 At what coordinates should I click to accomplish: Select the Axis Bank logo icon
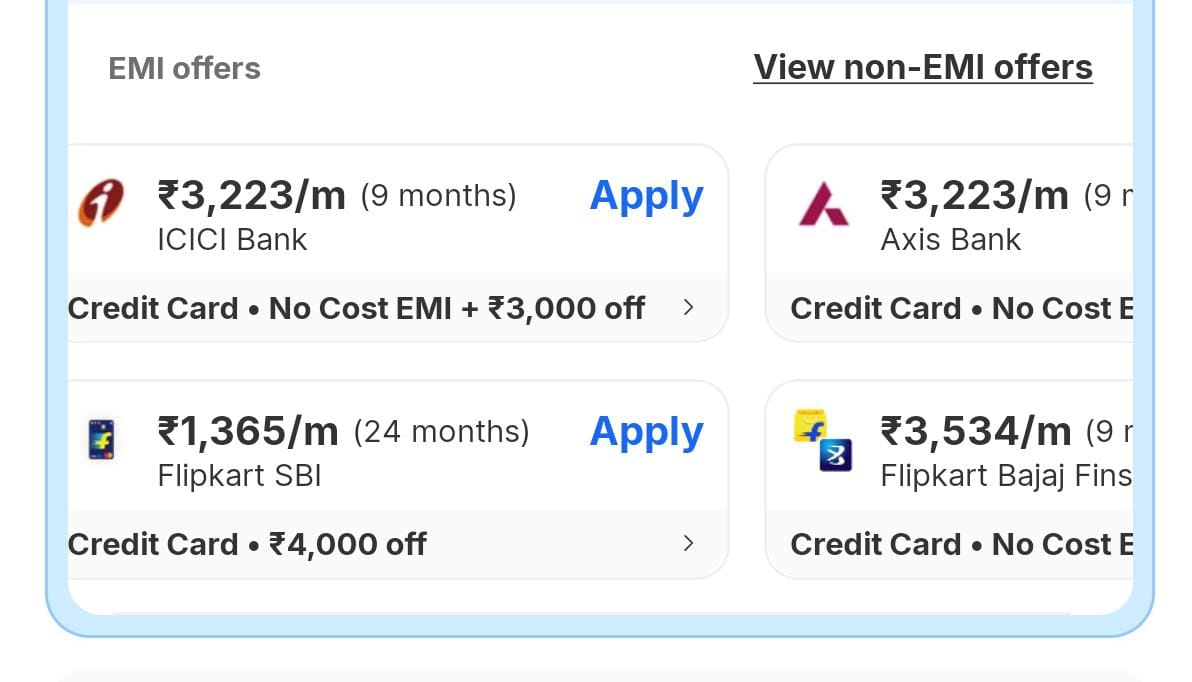pyautogui.click(x=823, y=207)
